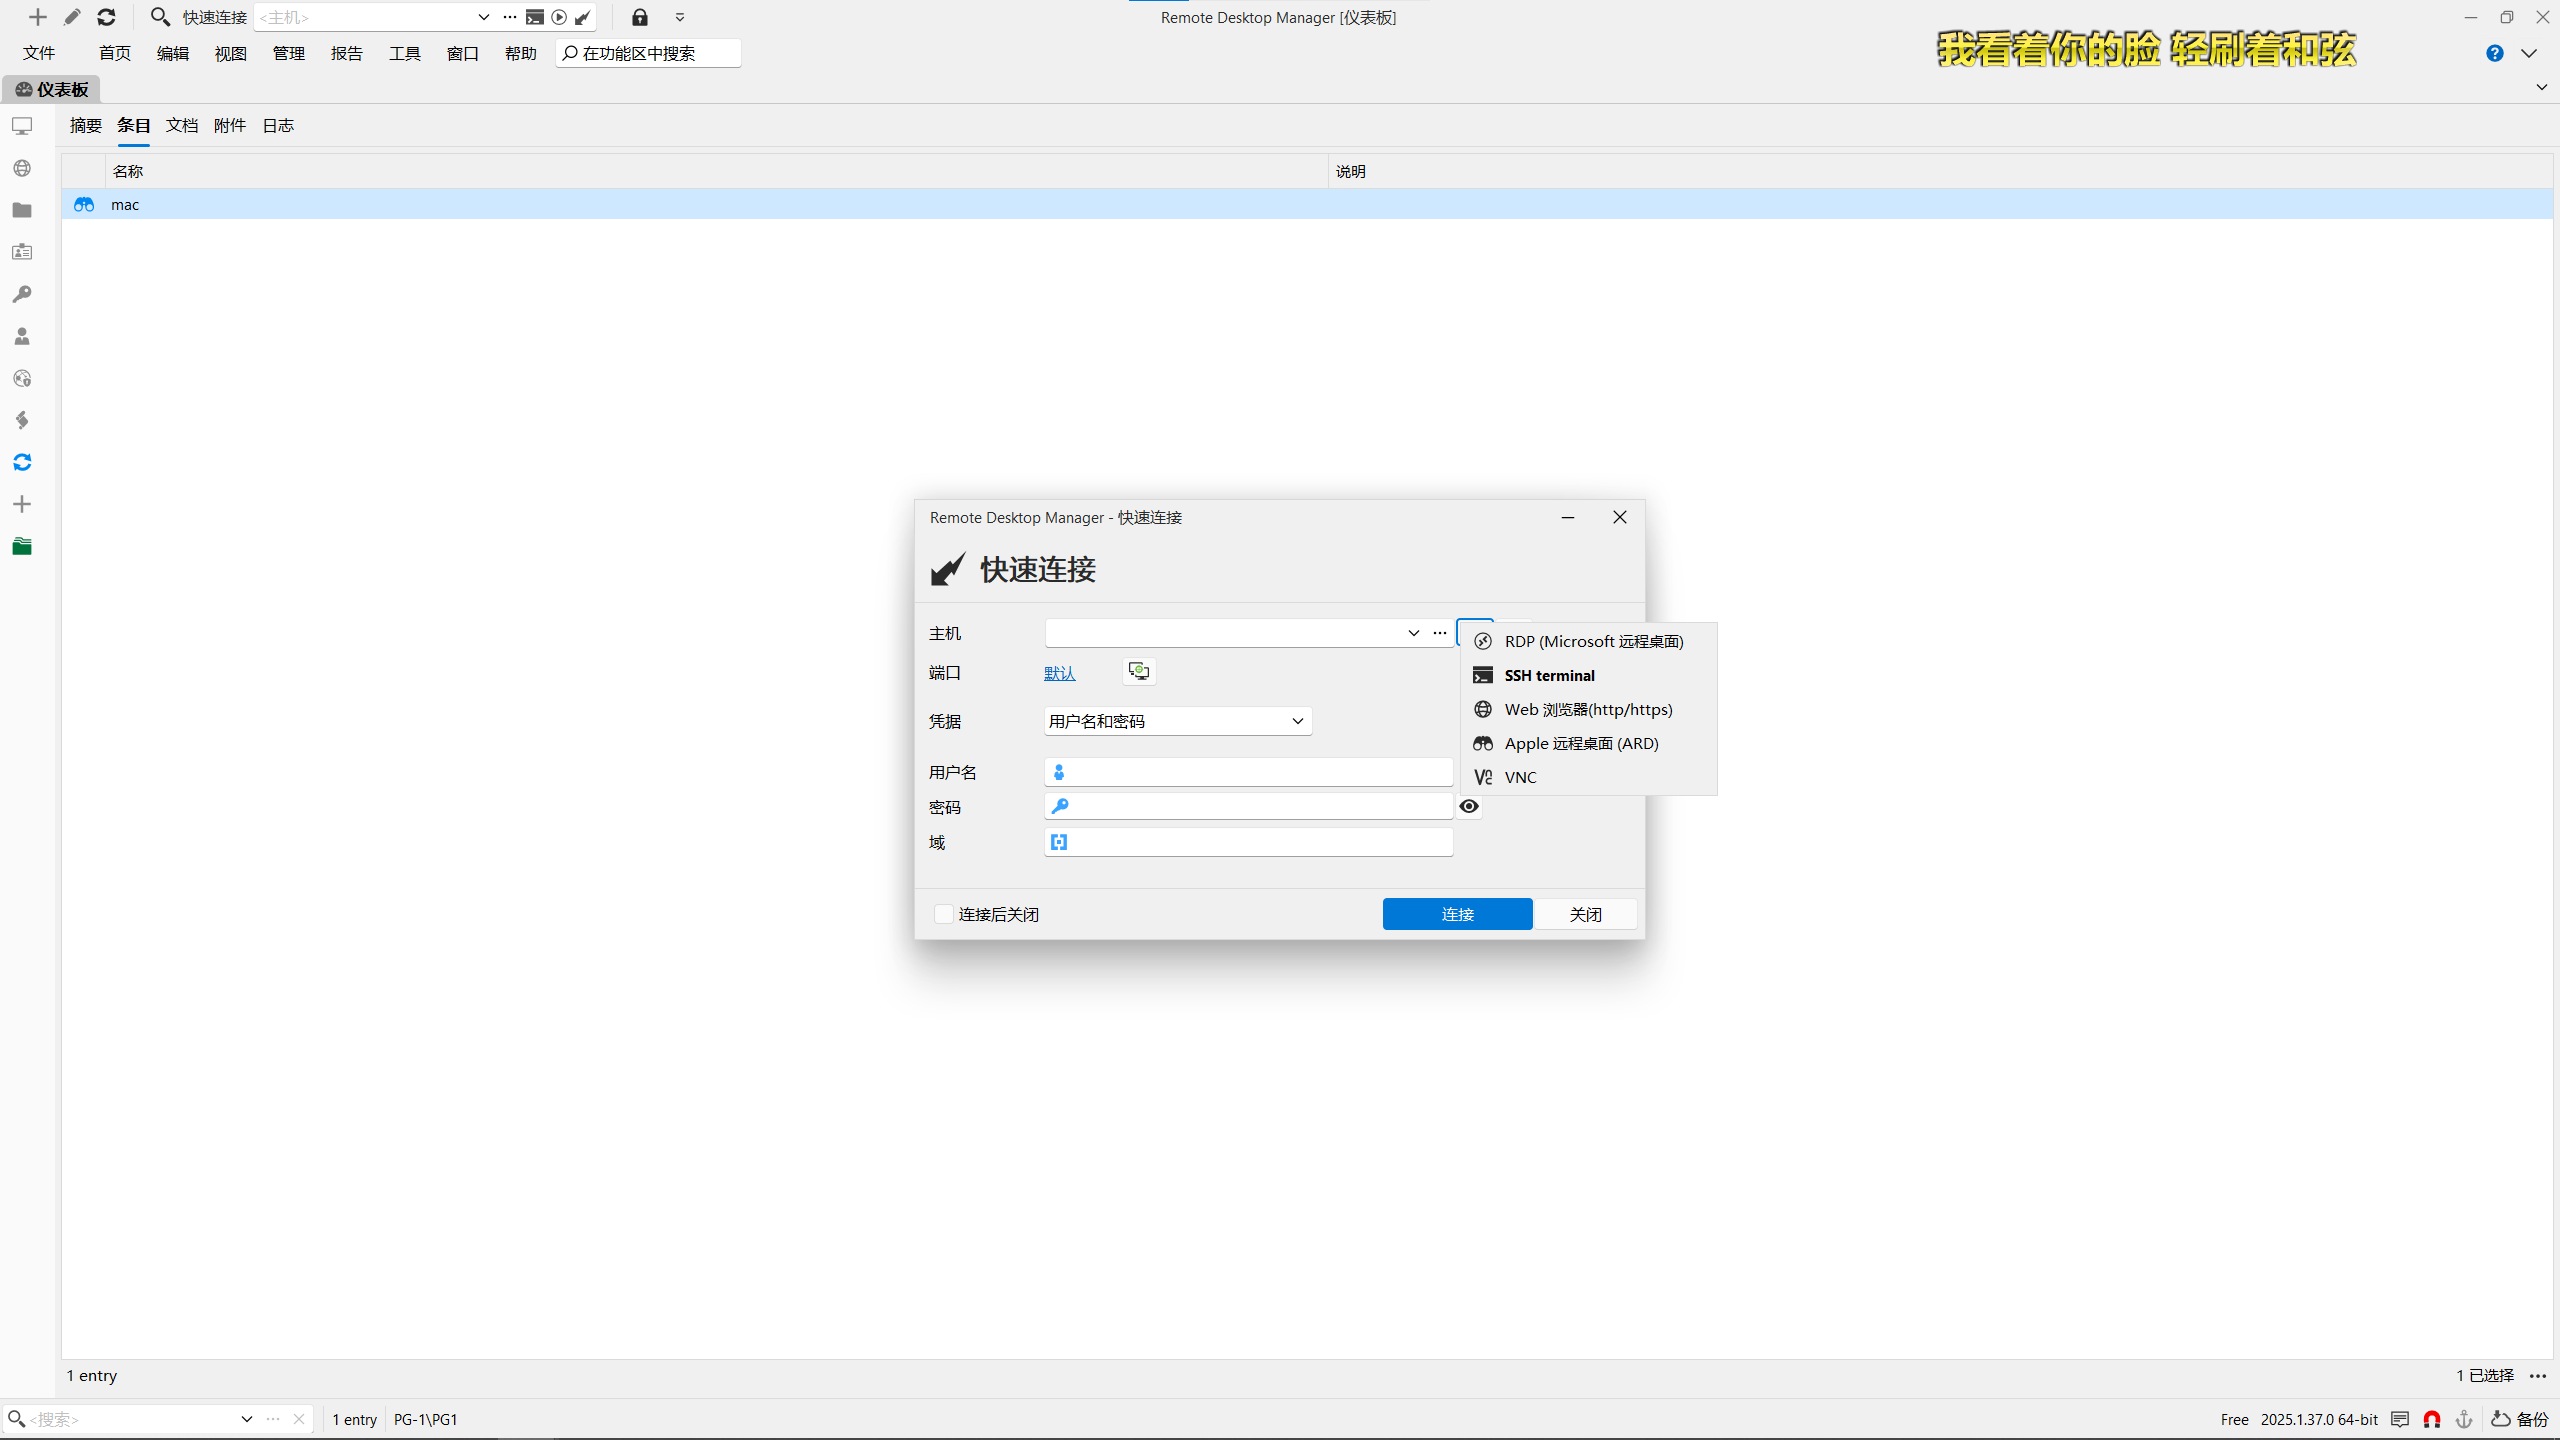2560x1440 pixels.
Task: Select the mac entry row
Action: pyautogui.click(x=1307, y=204)
